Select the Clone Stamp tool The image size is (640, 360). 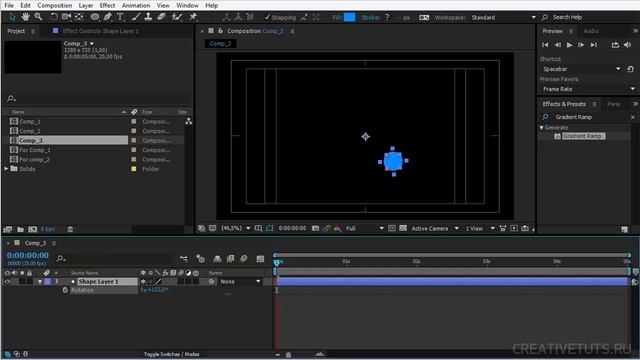149,17
